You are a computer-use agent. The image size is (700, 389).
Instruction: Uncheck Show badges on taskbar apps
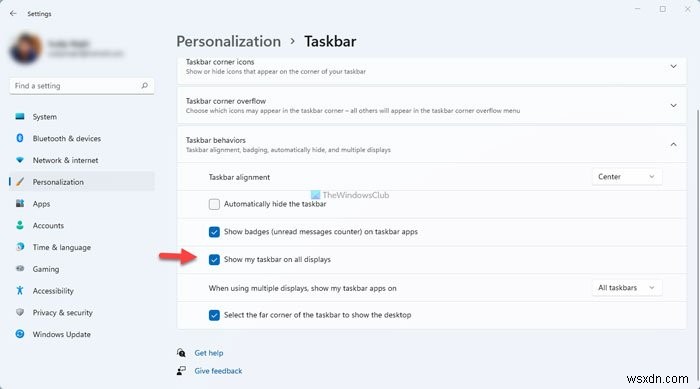tap(214, 232)
